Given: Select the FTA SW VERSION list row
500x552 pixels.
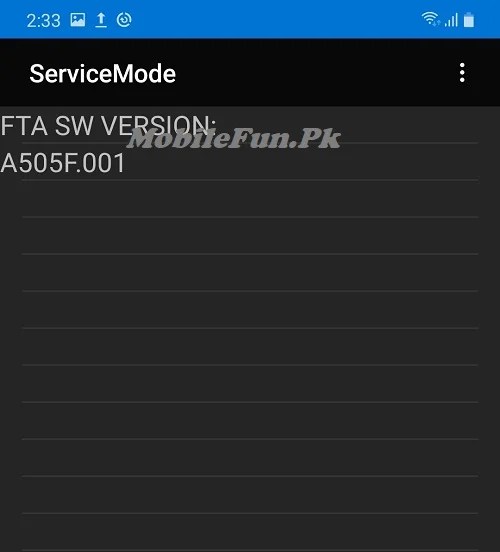Looking at the screenshot, I should (x=250, y=125).
